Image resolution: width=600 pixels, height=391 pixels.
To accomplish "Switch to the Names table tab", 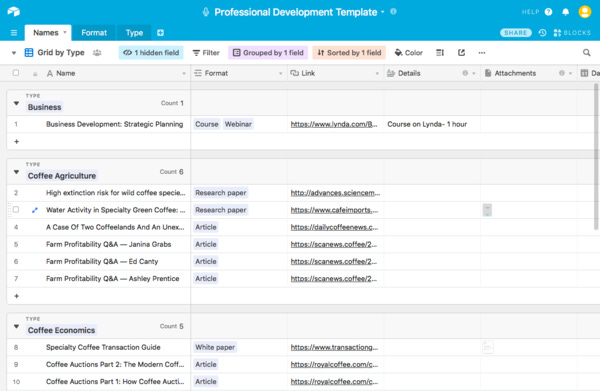I will (48, 33).
